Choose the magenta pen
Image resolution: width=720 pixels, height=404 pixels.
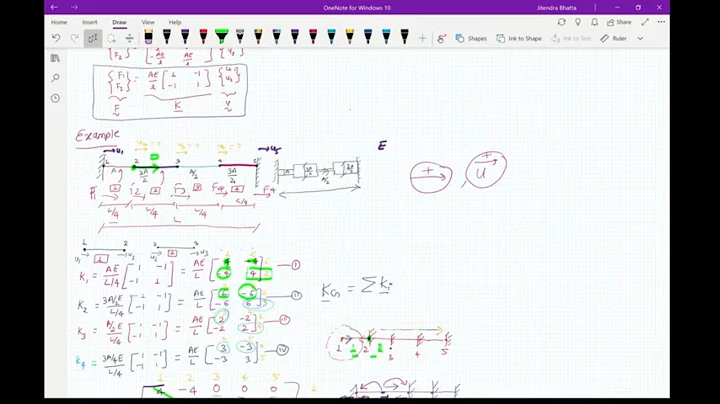tap(313, 37)
